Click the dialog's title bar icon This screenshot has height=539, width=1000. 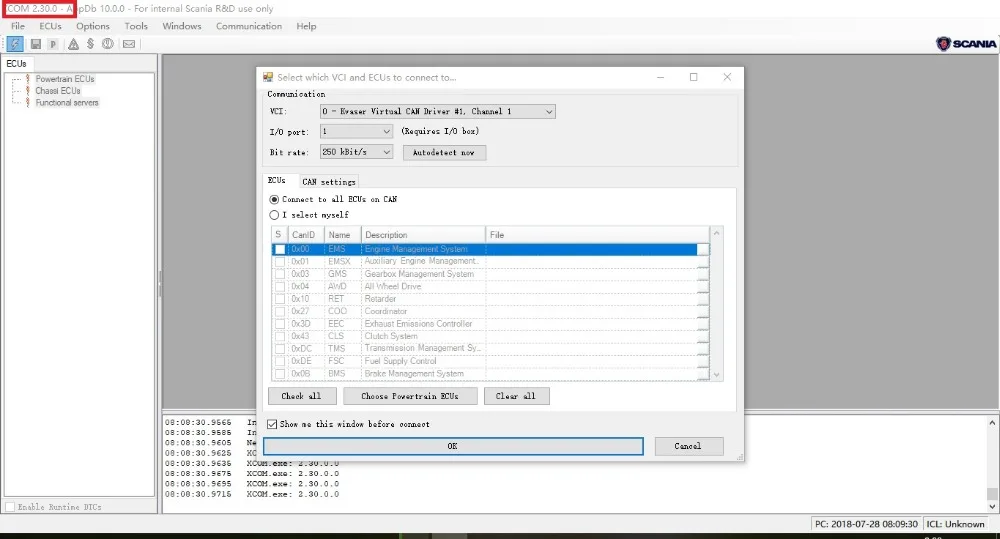(x=268, y=77)
